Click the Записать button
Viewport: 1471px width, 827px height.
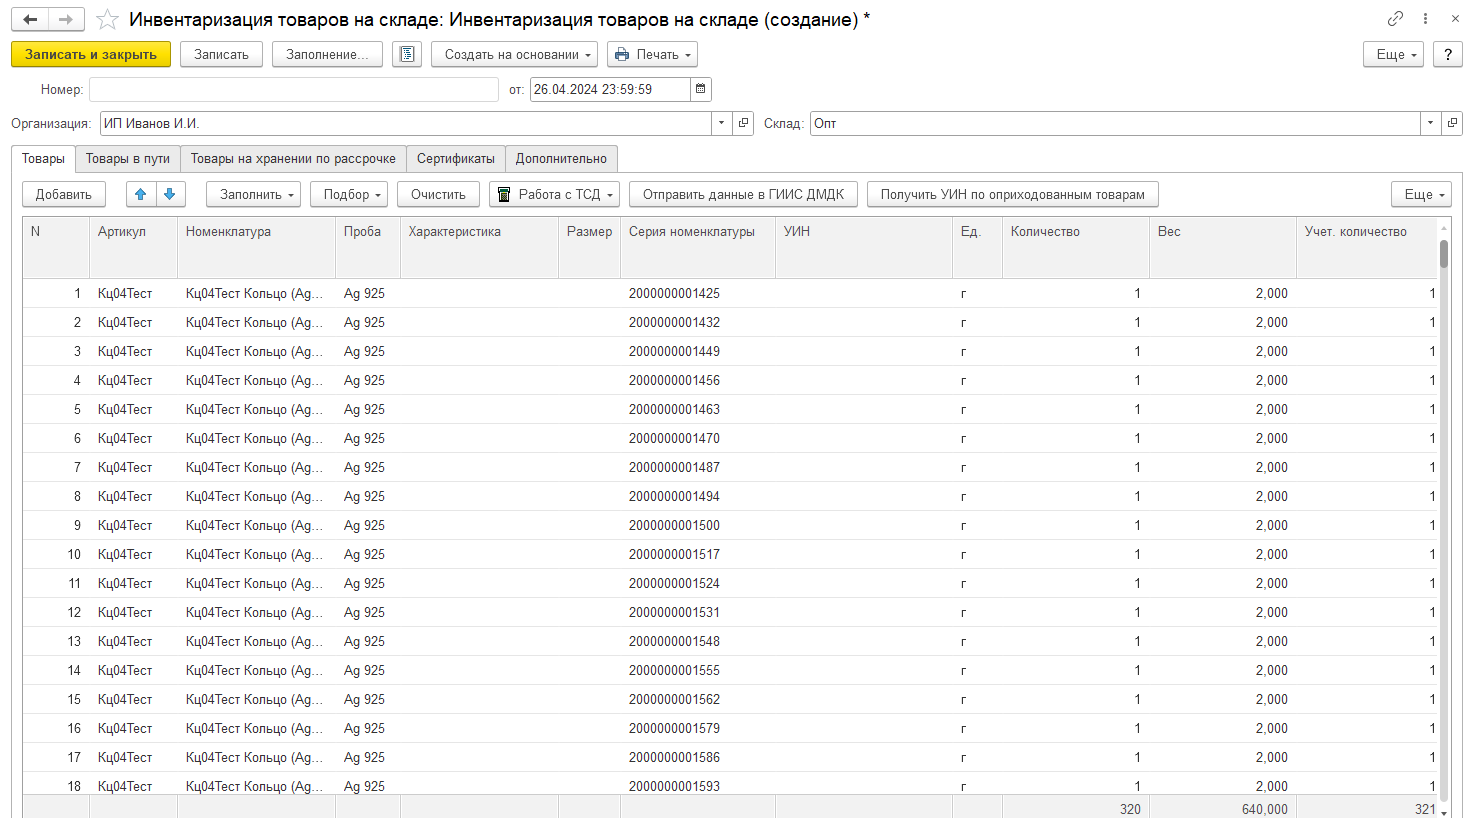pos(221,54)
